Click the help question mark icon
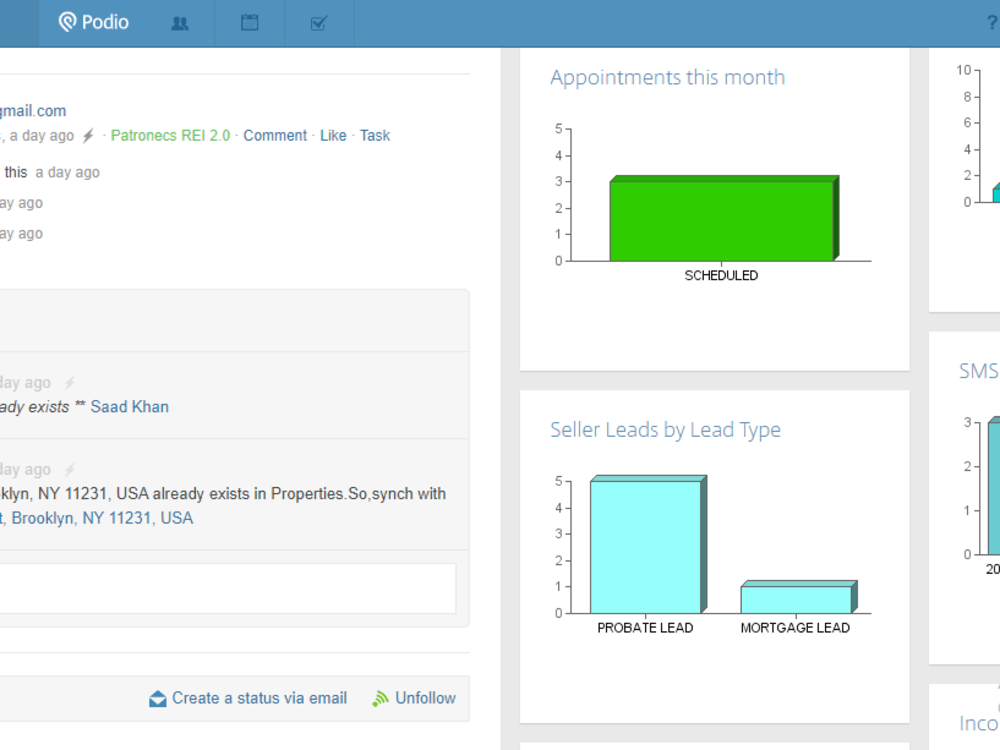Viewport: 1000px width, 750px height. click(x=992, y=23)
